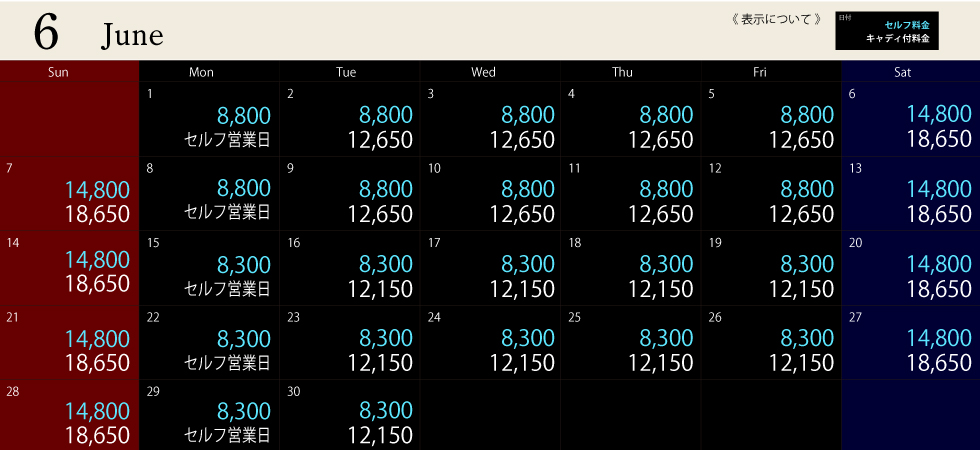Click the Wed column header
Screen dimensions: 980x450
[483, 72]
